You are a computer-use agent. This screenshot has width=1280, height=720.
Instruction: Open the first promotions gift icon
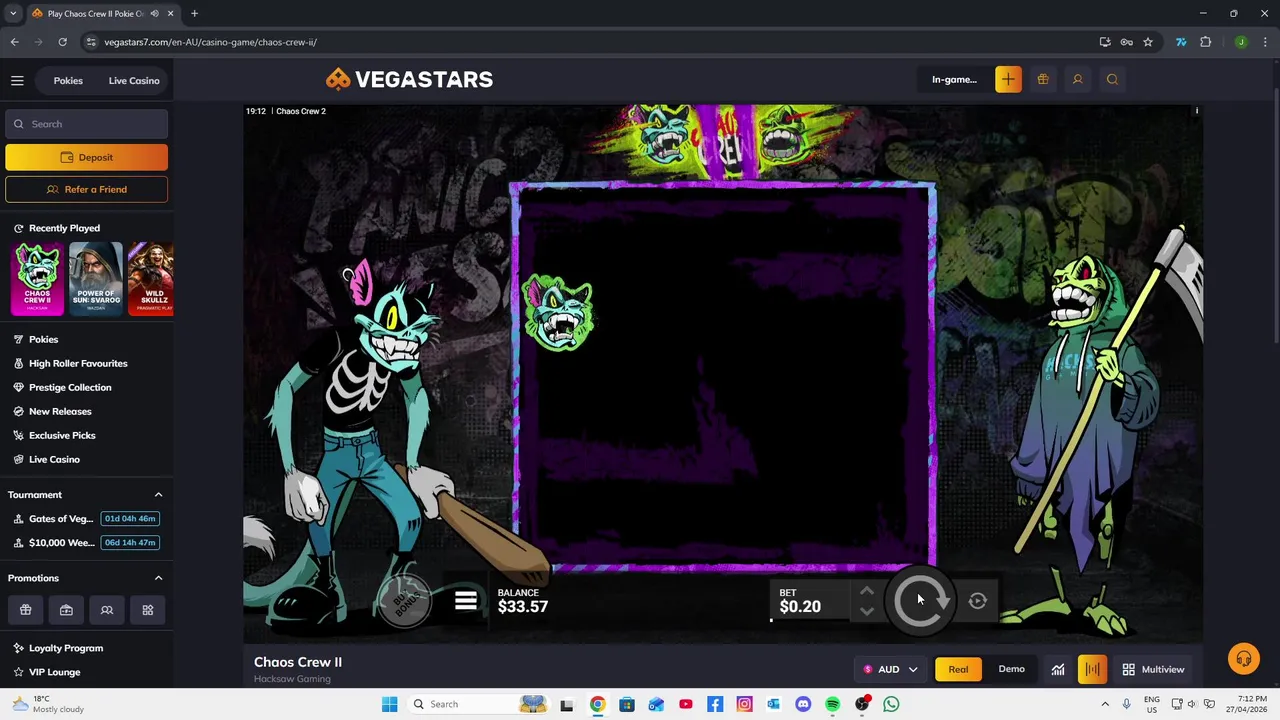pyautogui.click(x=26, y=610)
